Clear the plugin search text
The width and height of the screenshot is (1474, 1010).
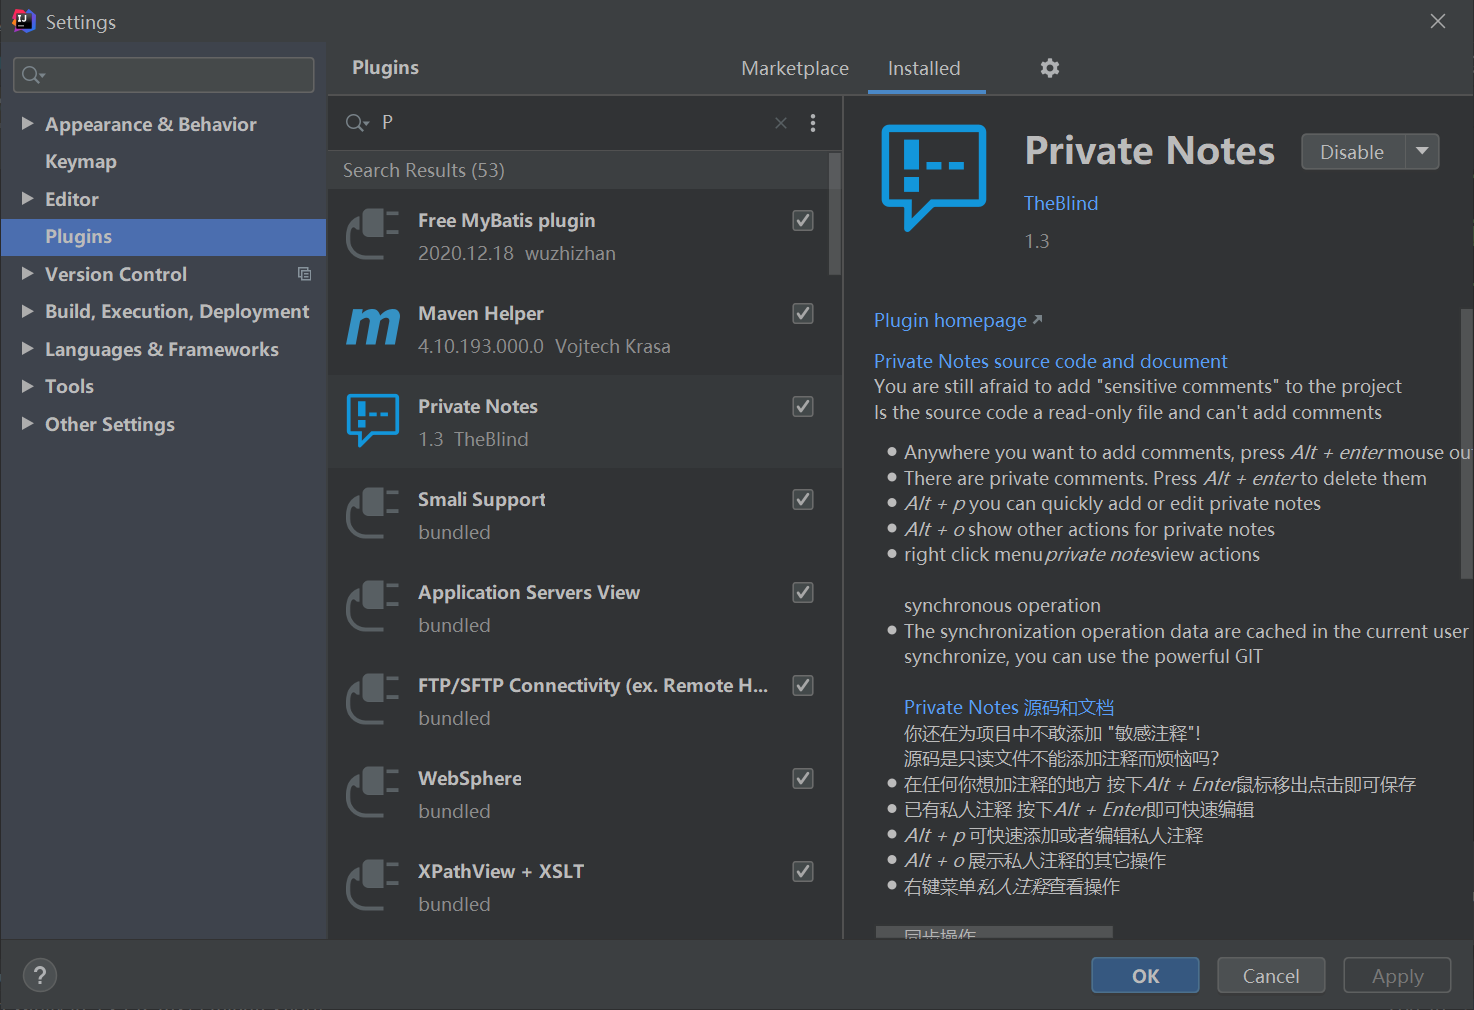[781, 123]
